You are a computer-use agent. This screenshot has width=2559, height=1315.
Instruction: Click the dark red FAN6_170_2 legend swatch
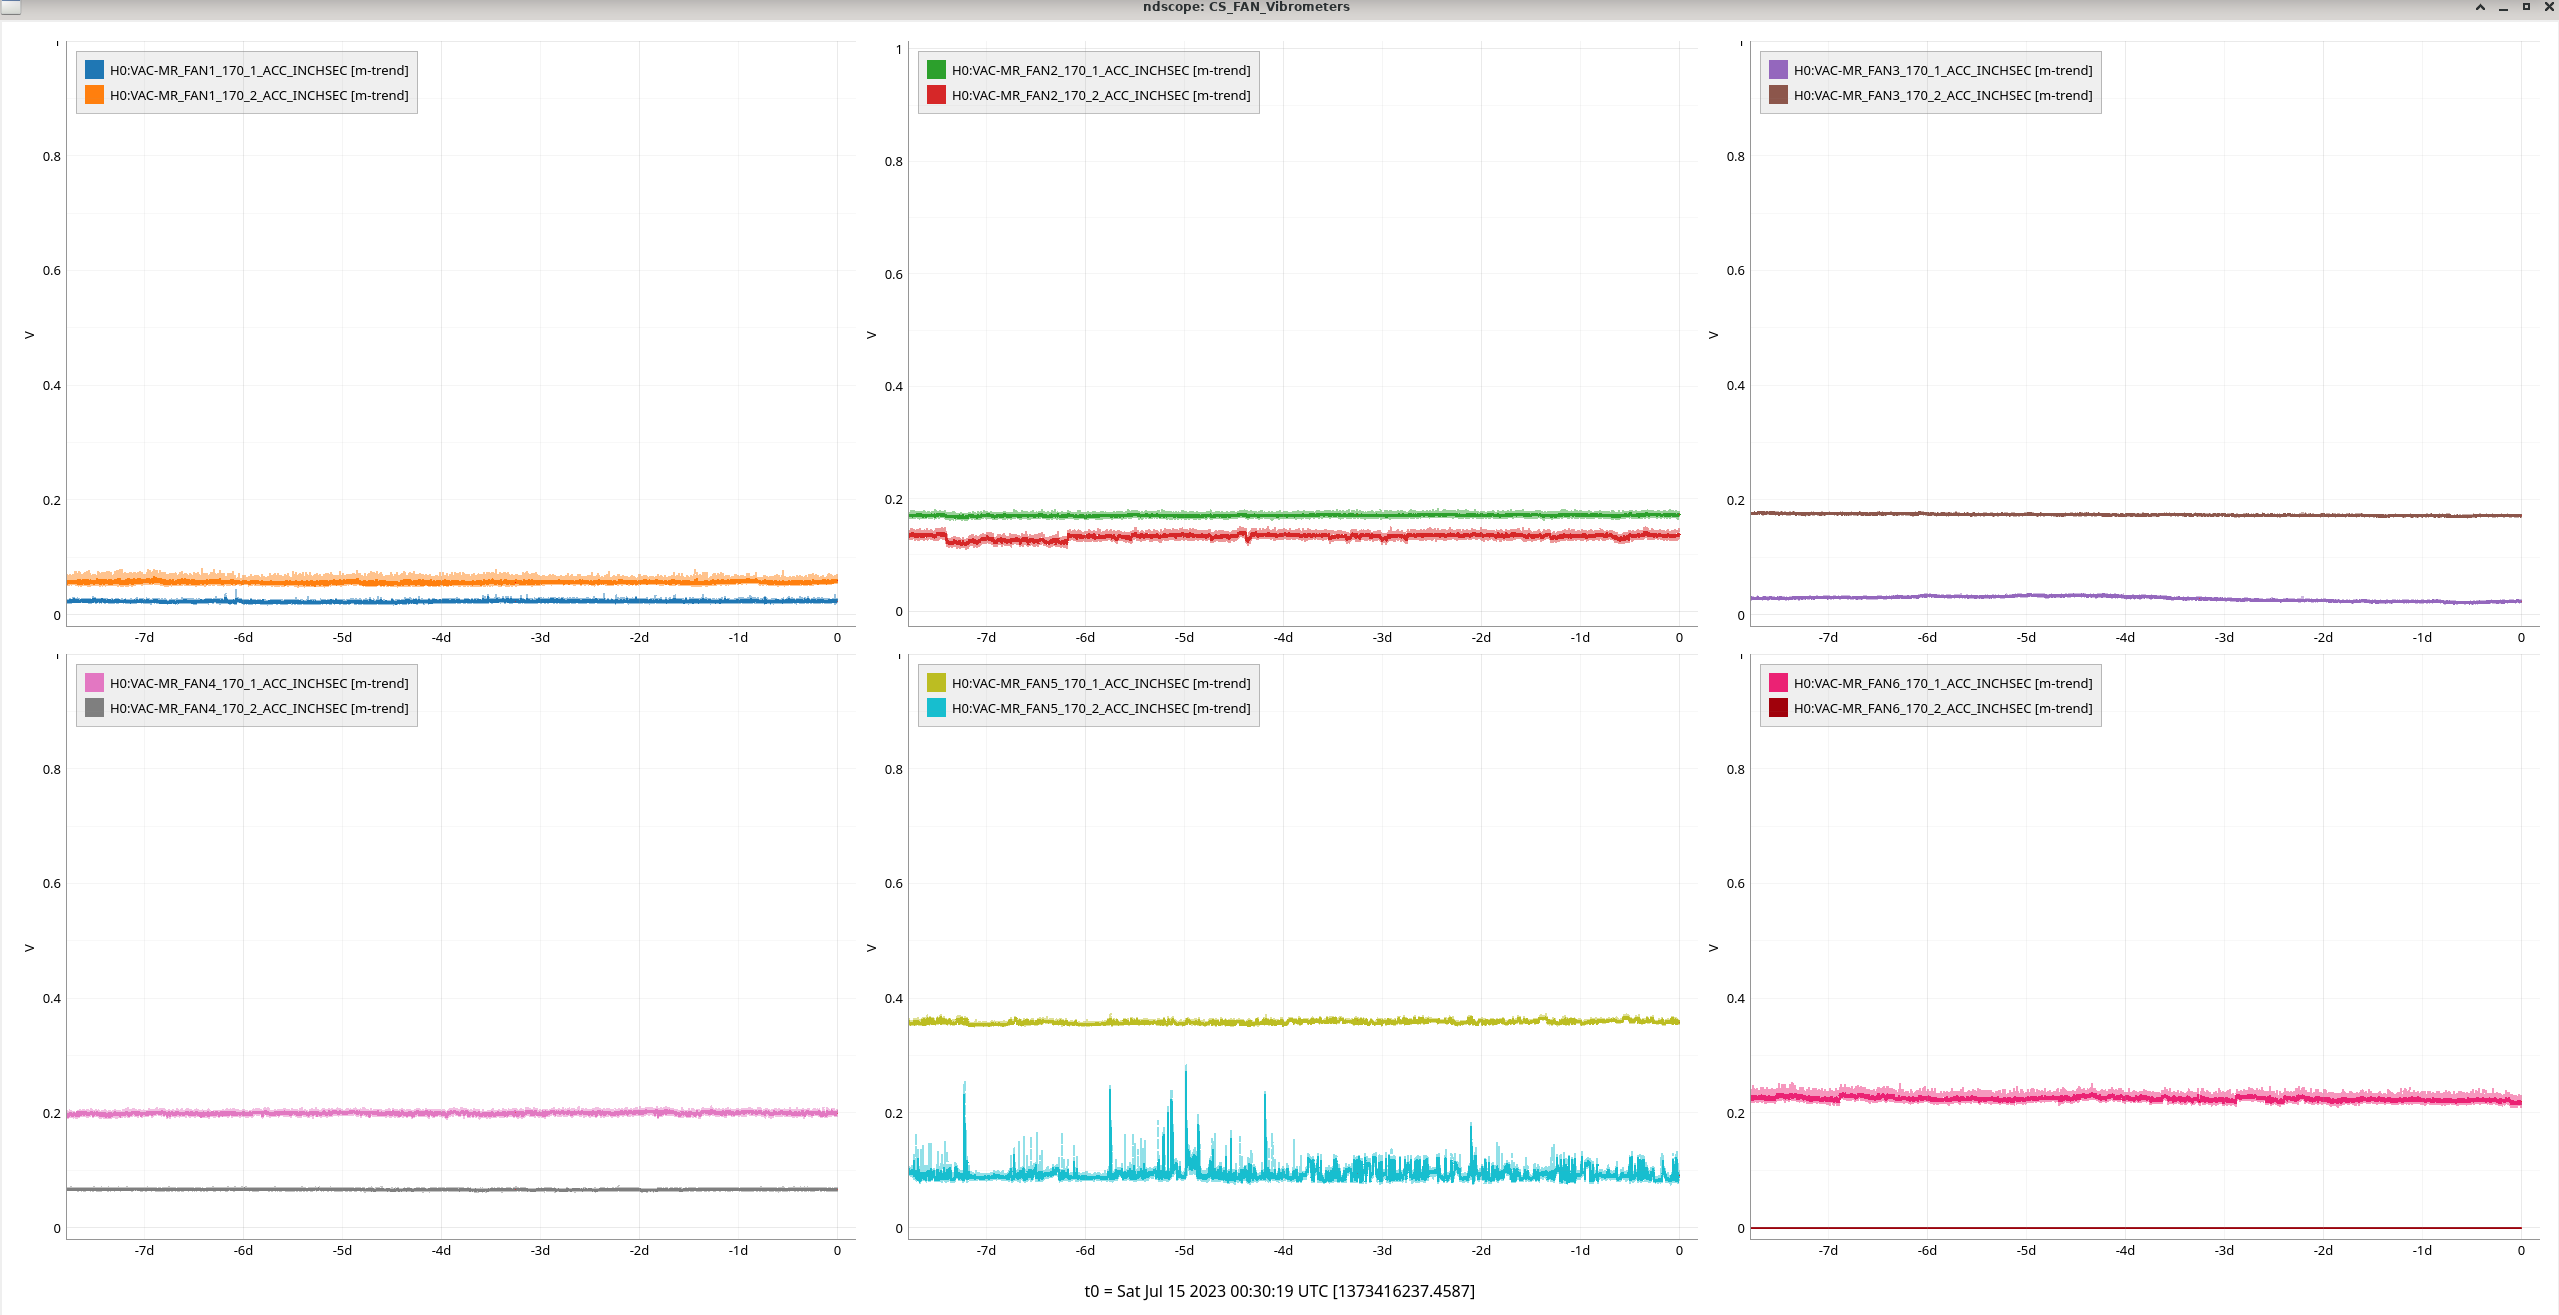(x=1778, y=708)
